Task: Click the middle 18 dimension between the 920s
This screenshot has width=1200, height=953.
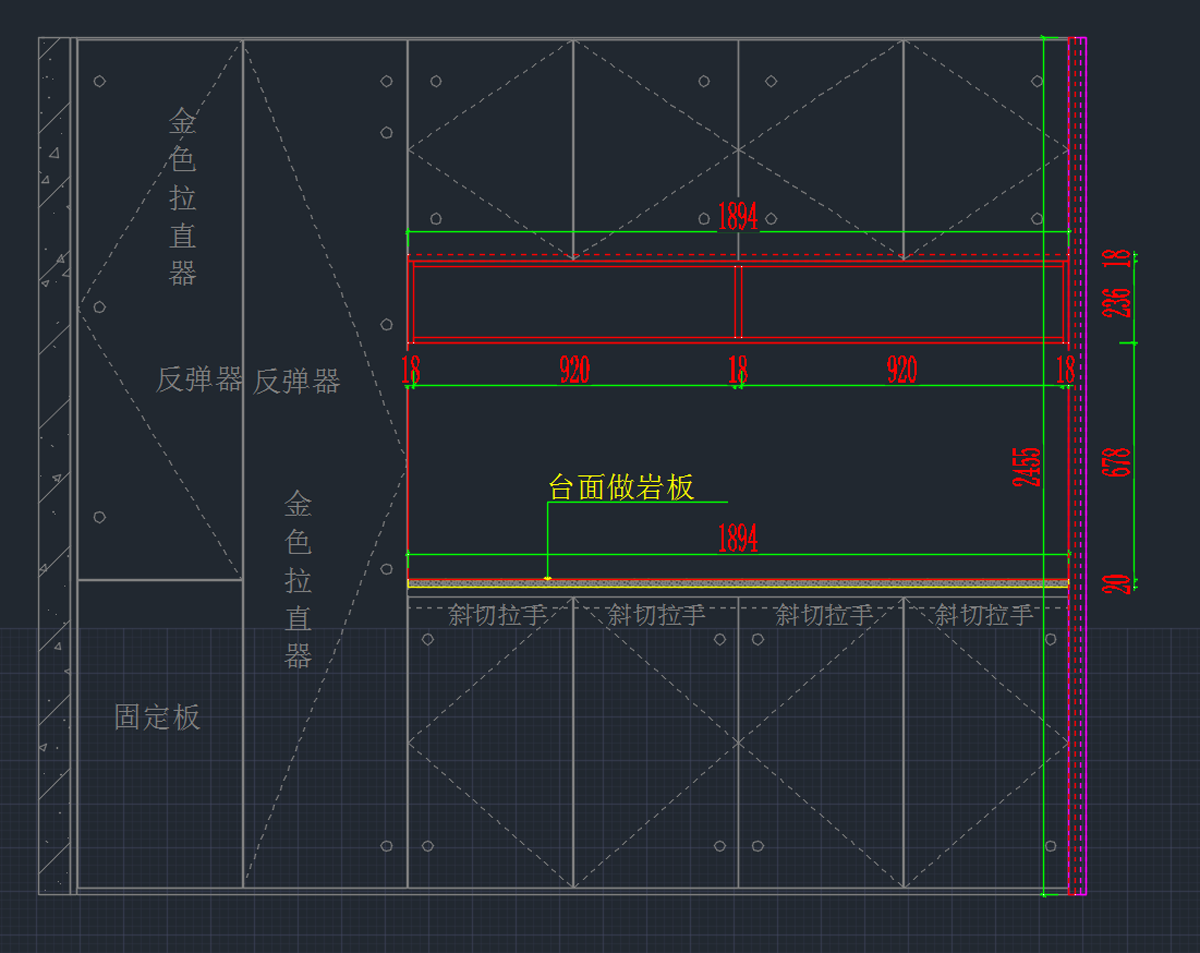Action: click(x=738, y=371)
